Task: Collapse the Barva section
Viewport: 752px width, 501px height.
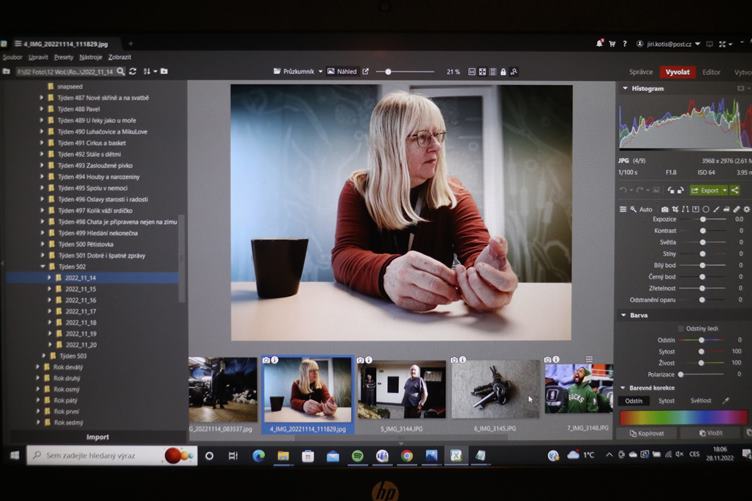Action: (623, 315)
